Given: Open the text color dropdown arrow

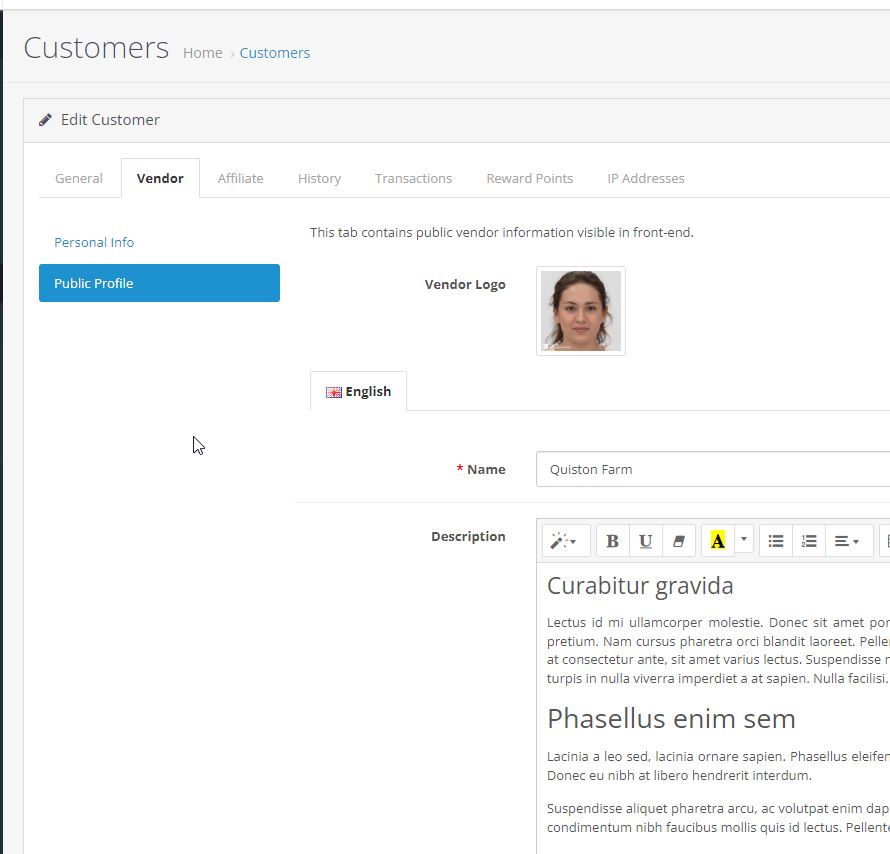Looking at the screenshot, I should 744,540.
